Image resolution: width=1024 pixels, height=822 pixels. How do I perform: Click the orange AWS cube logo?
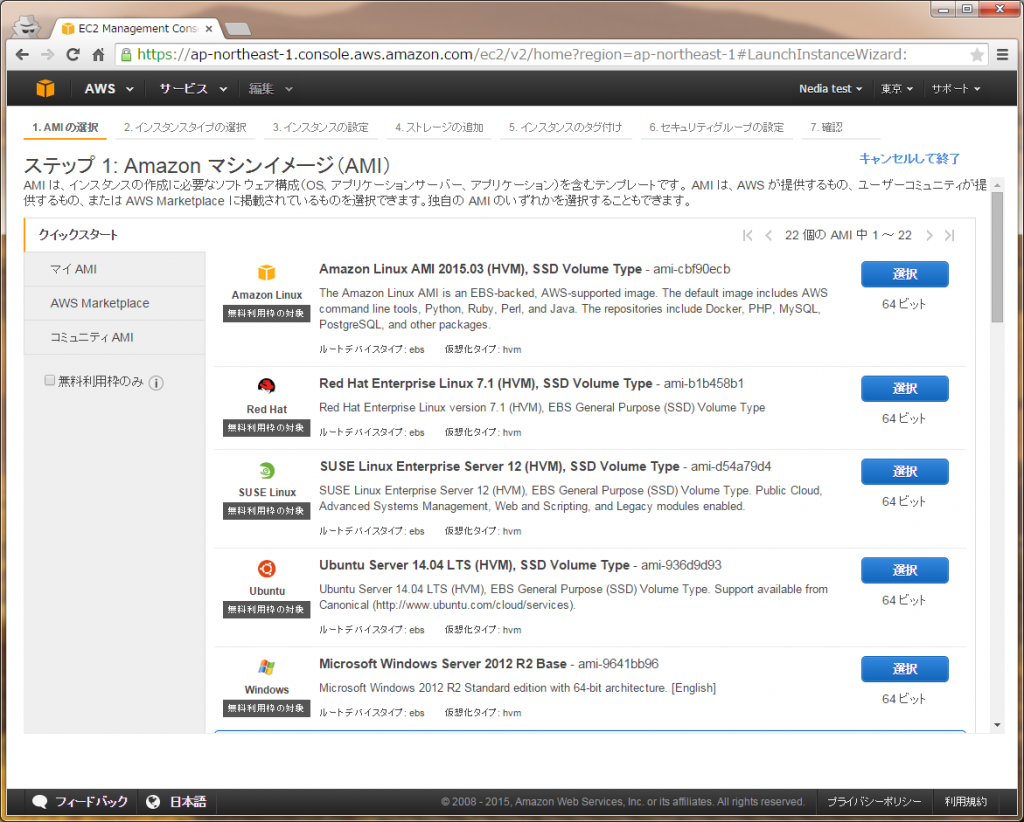46,88
